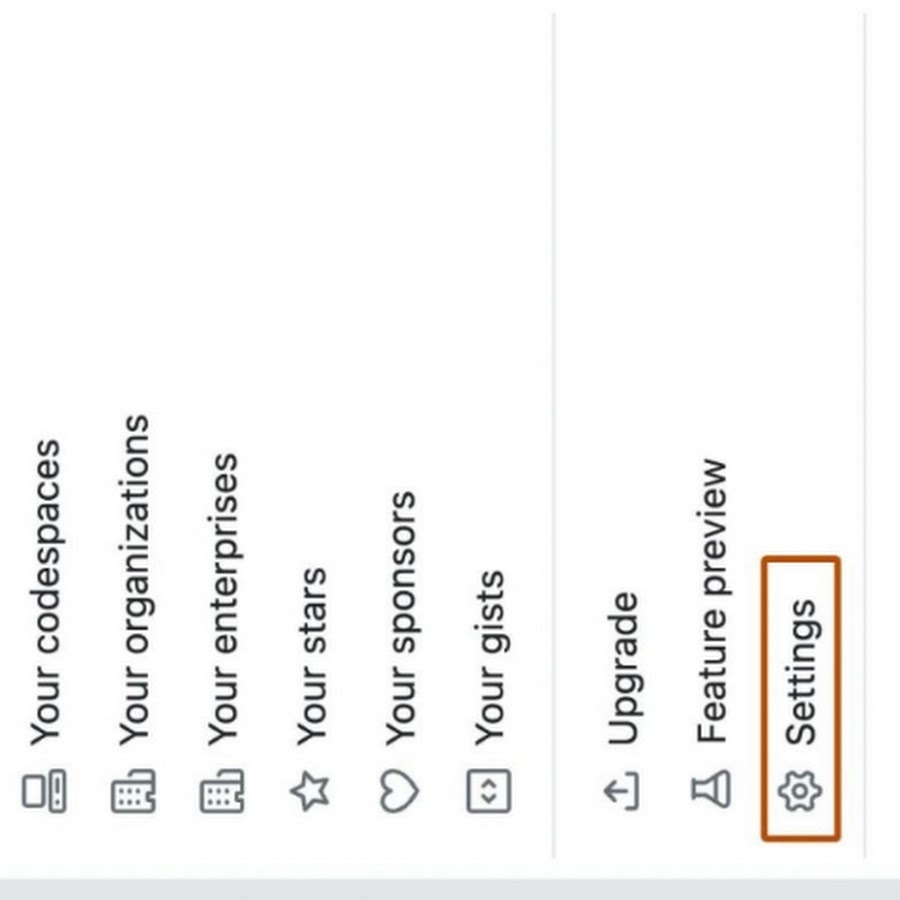Click the enterprises building icon
Viewport: 900px width, 900px height.
(222, 792)
